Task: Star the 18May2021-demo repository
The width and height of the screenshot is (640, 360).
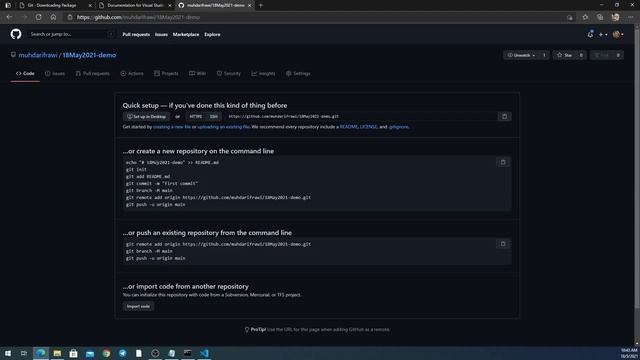Action: [564, 55]
